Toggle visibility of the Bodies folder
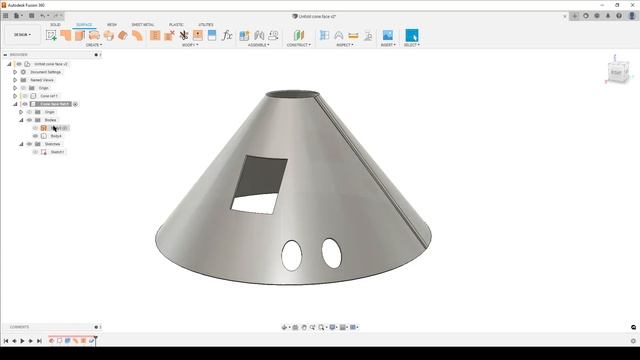This screenshot has width=640, height=360. click(x=29, y=120)
